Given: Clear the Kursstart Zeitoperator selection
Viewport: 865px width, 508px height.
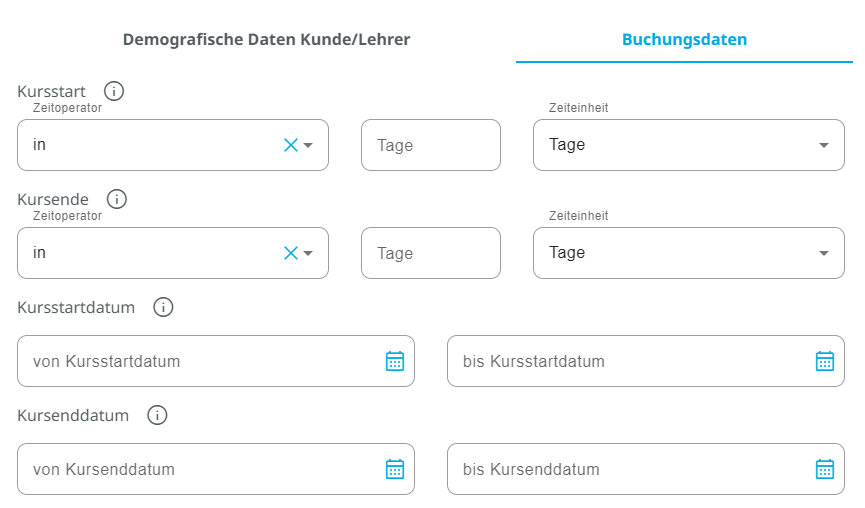Looking at the screenshot, I should pyautogui.click(x=291, y=145).
